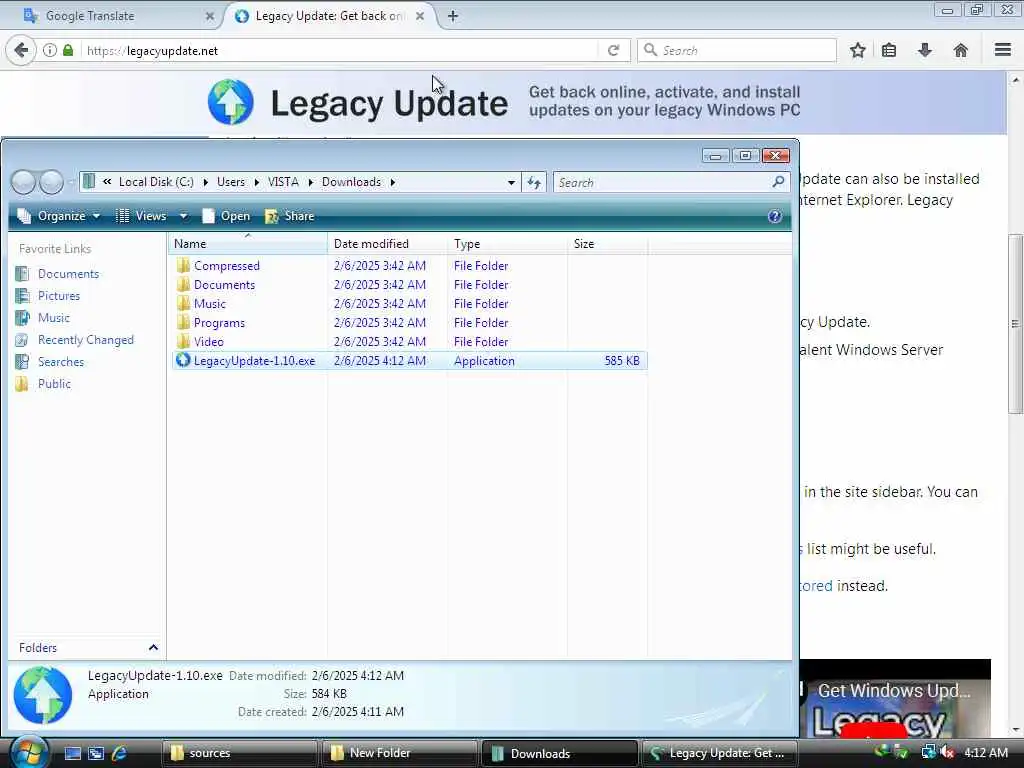Go to Firefox home page
Image resolution: width=1024 pixels, height=768 pixels.
pos(960,50)
